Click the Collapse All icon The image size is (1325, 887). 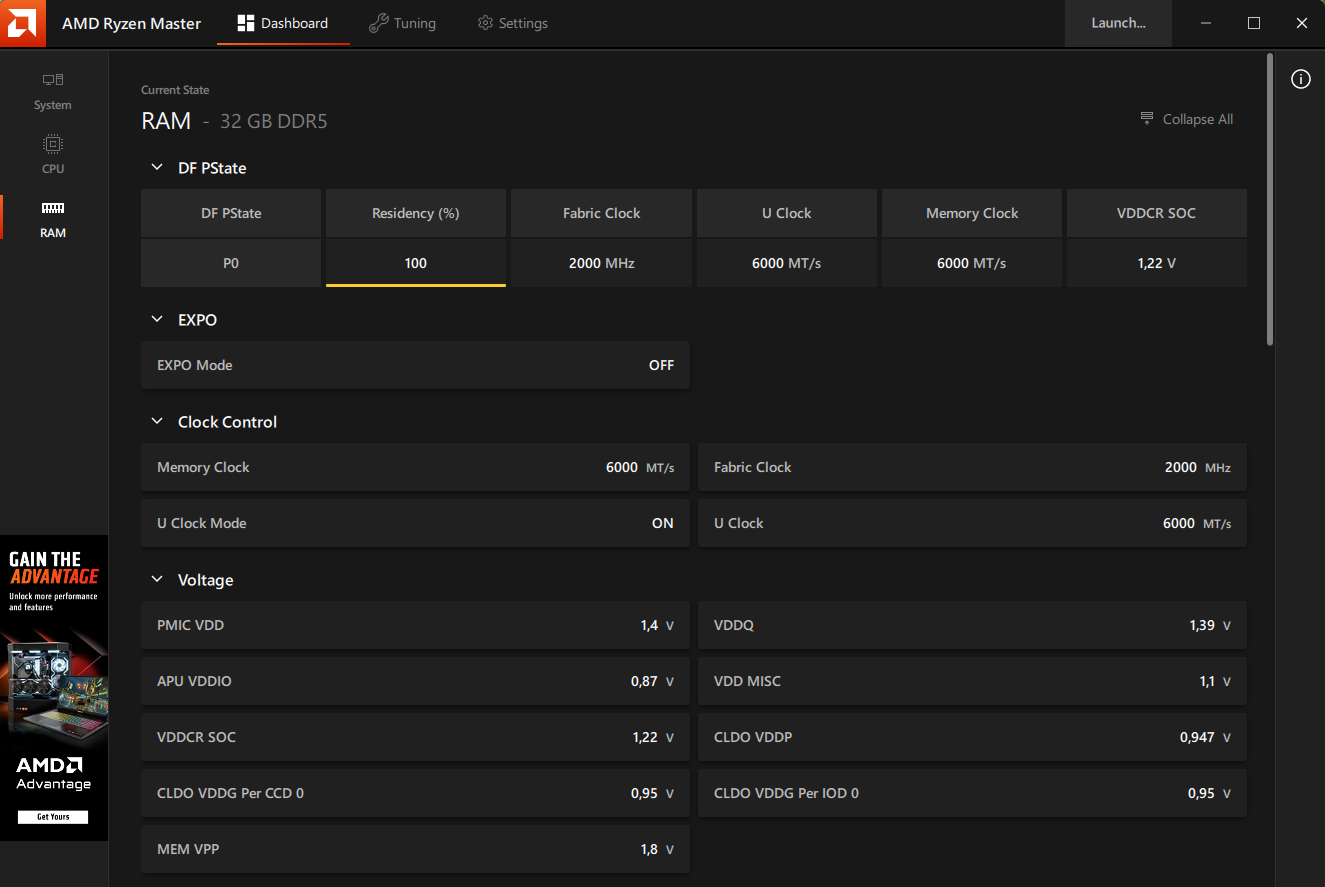pyautogui.click(x=1147, y=119)
